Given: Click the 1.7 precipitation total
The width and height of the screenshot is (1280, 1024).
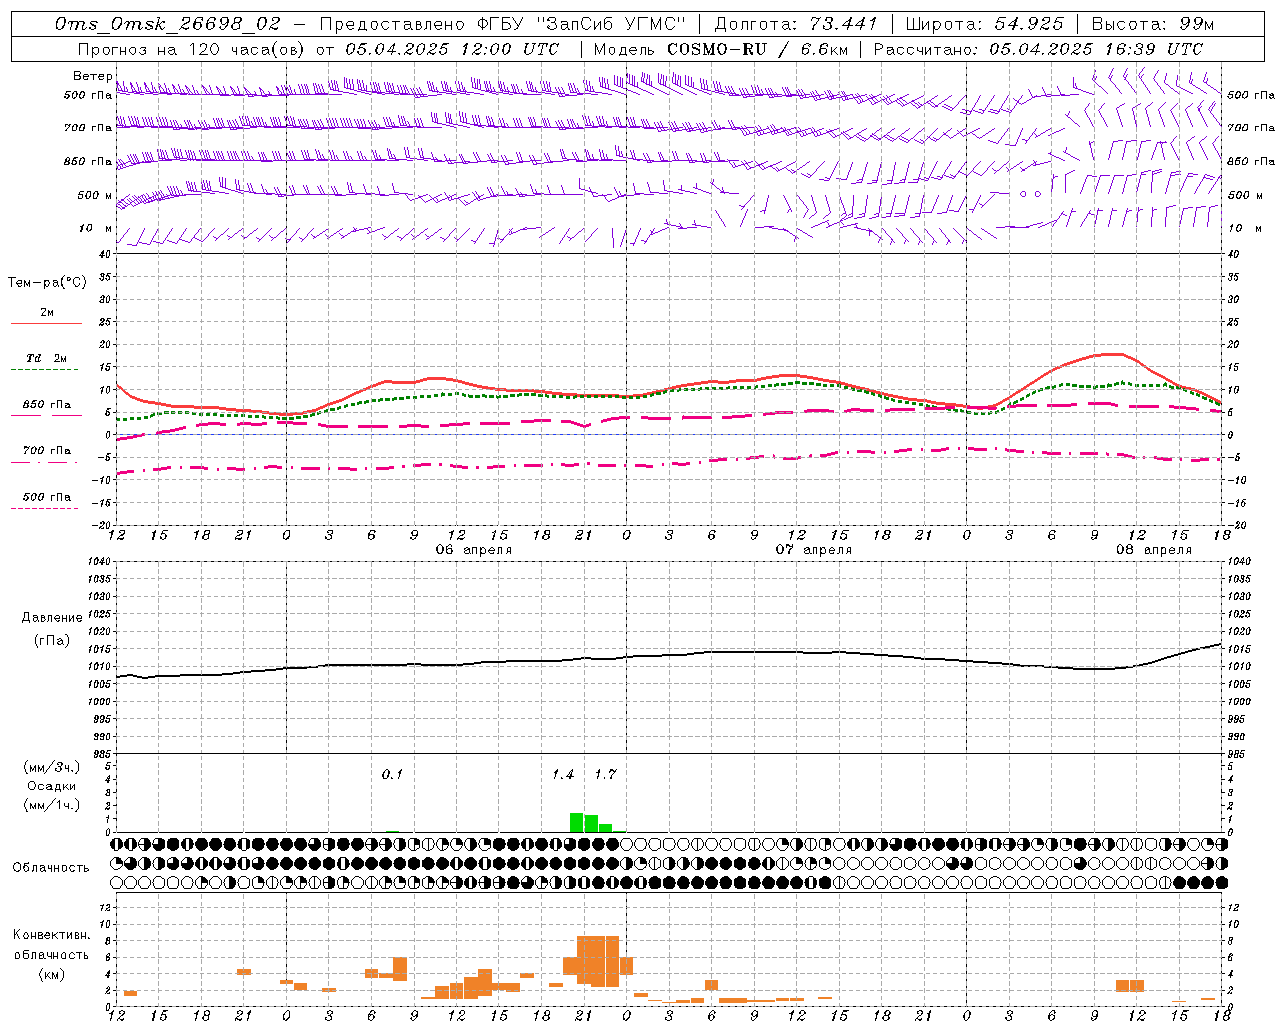Looking at the screenshot, I should [605, 774].
